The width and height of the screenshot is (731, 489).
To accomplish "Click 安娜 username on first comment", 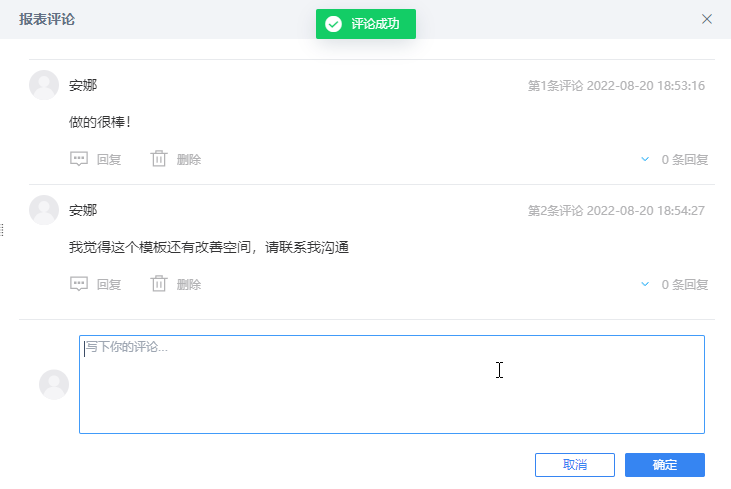I will 83,85.
